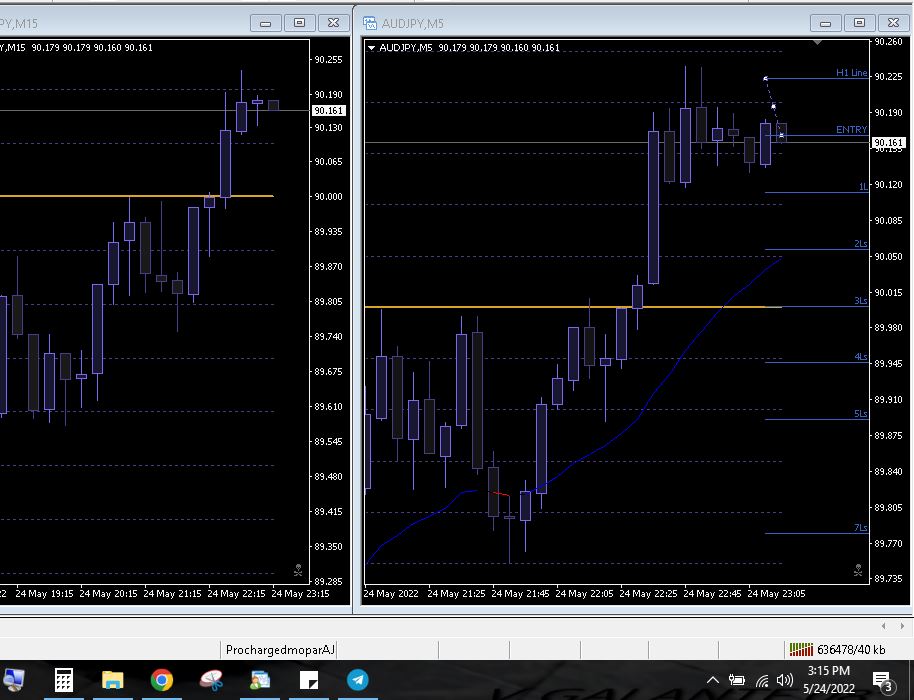
Task: Expand the triangle dropdown beside AUDJPY,M5 in the chart
Action: click(371, 48)
